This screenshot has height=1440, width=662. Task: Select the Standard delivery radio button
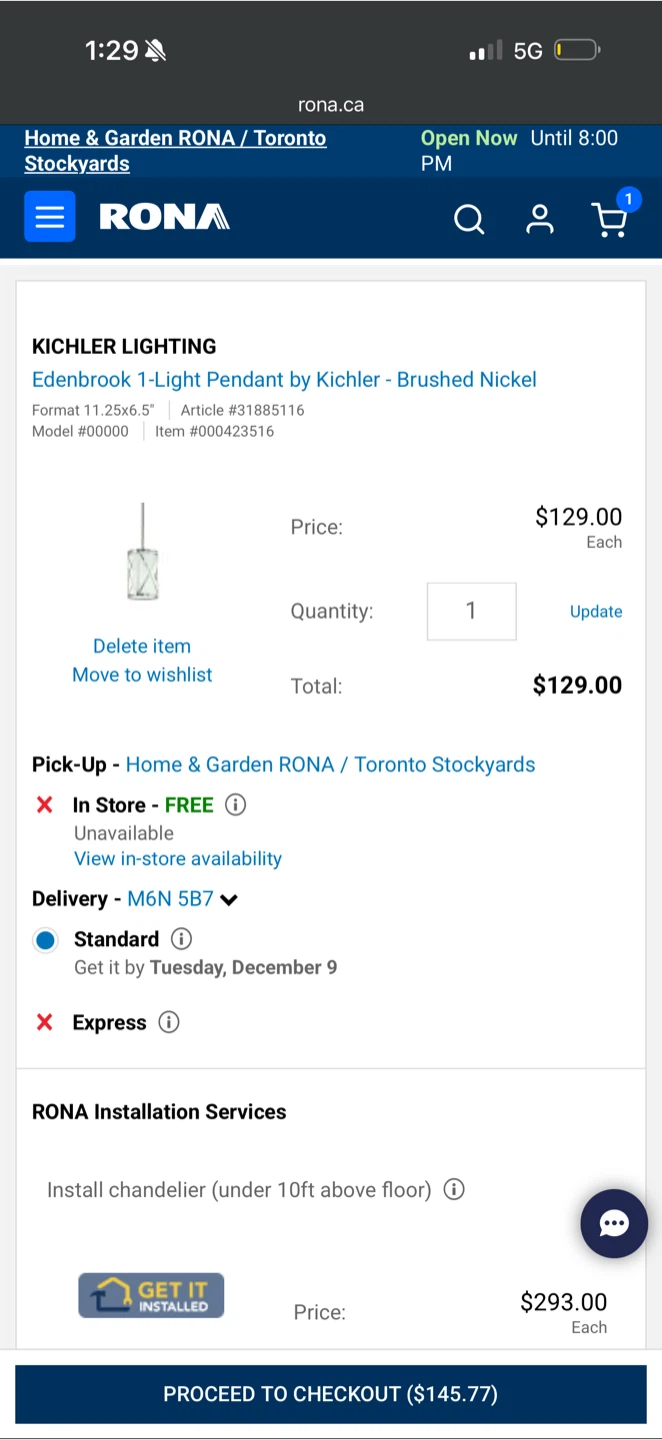point(45,940)
